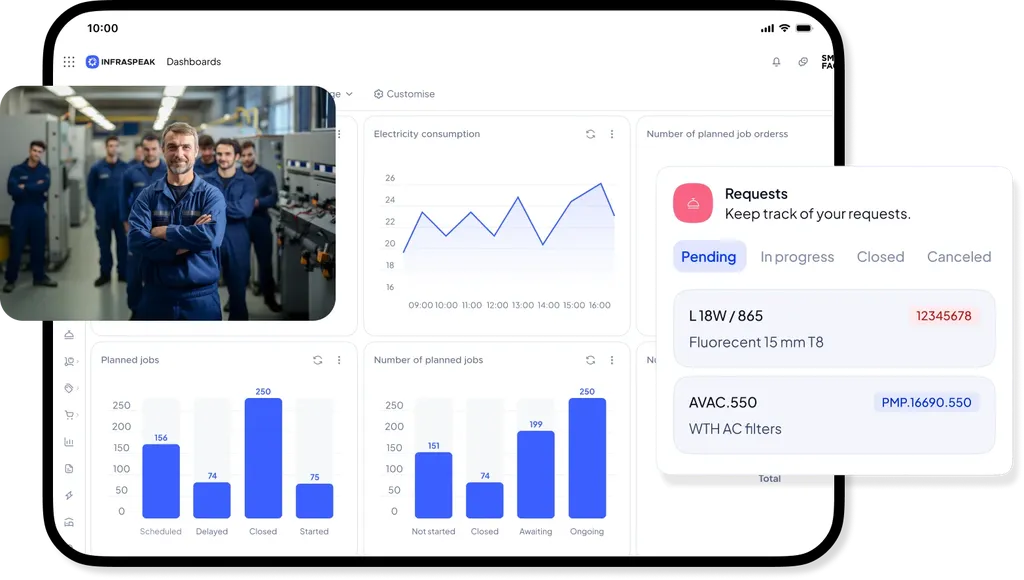Open the tag sidebar icon
This screenshot has height=580, width=1024.
coord(69,388)
